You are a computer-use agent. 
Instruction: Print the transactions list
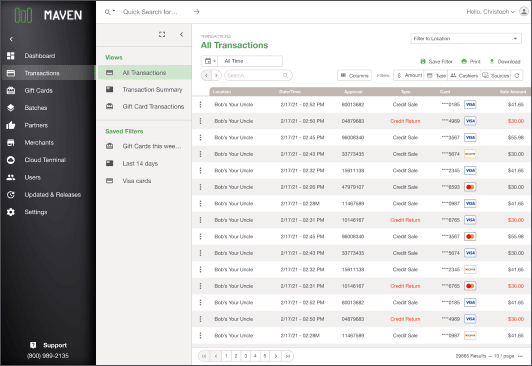coord(471,61)
